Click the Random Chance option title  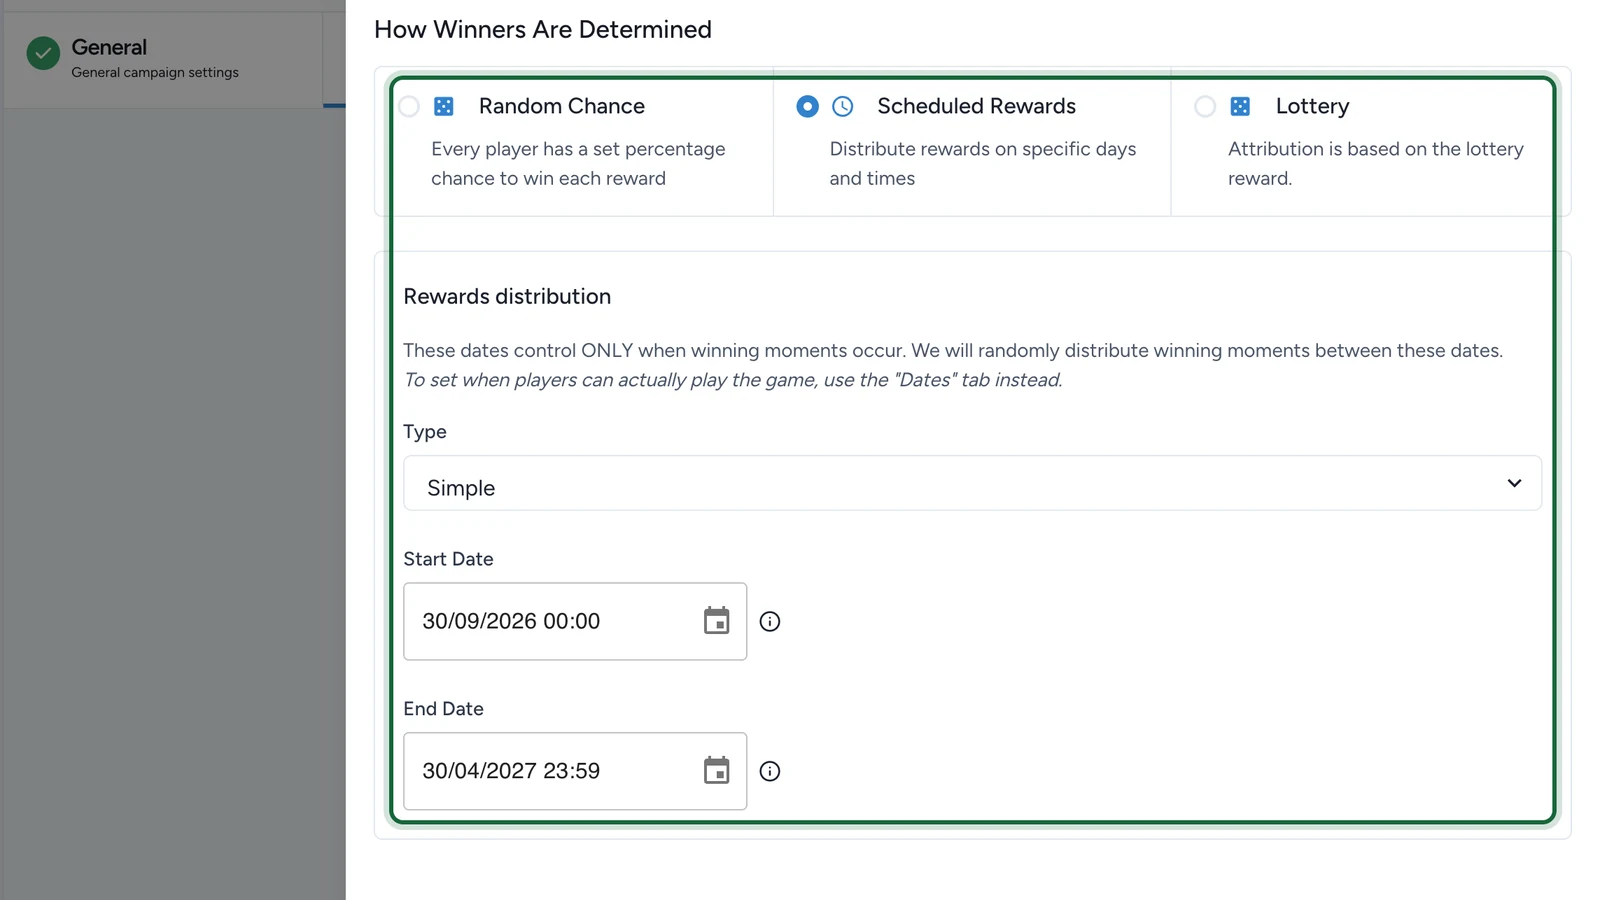[562, 106]
